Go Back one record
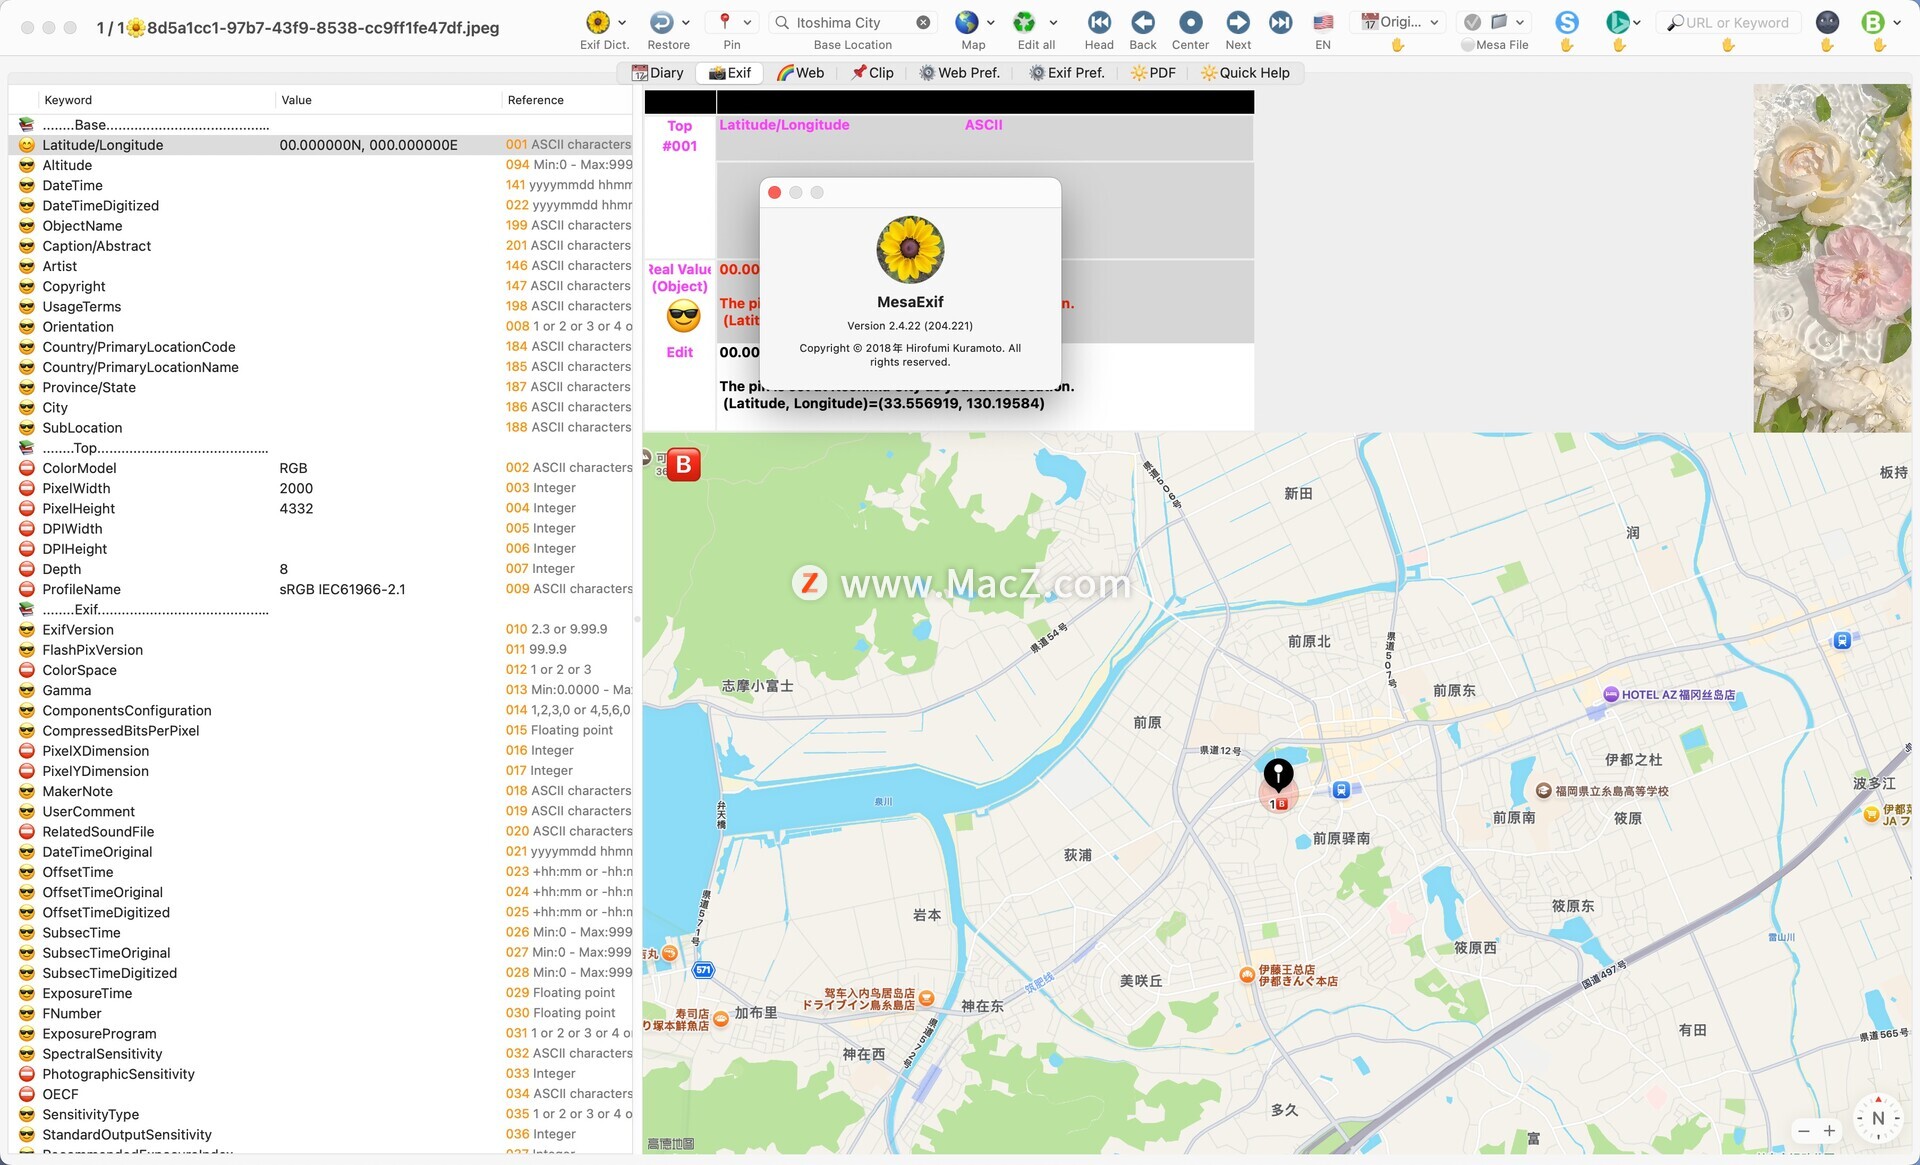The width and height of the screenshot is (1920, 1165). click(1143, 22)
